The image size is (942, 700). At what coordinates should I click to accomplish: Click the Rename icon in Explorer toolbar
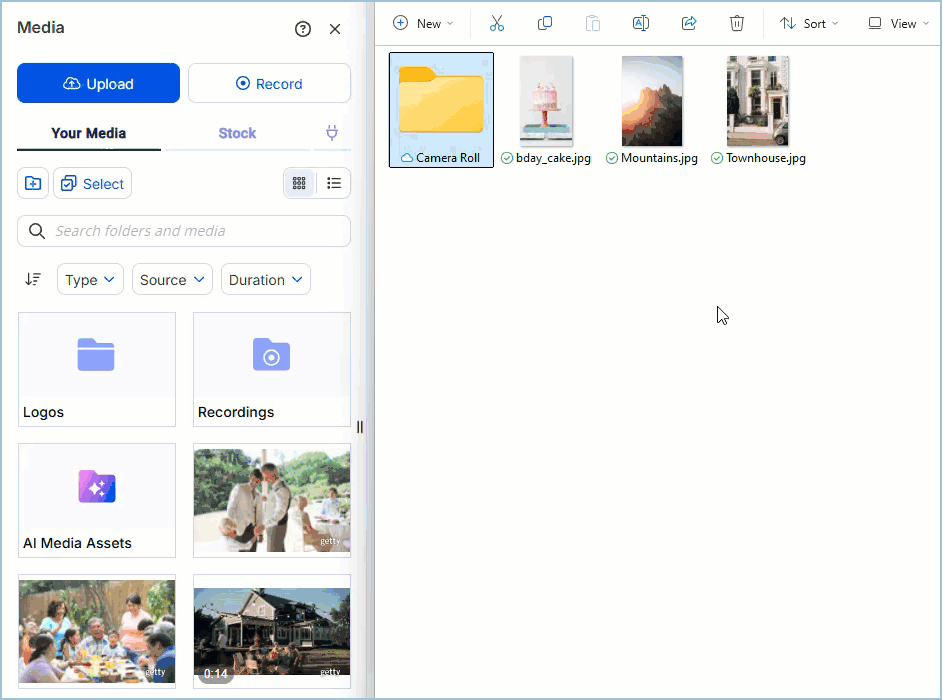(641, 22)
